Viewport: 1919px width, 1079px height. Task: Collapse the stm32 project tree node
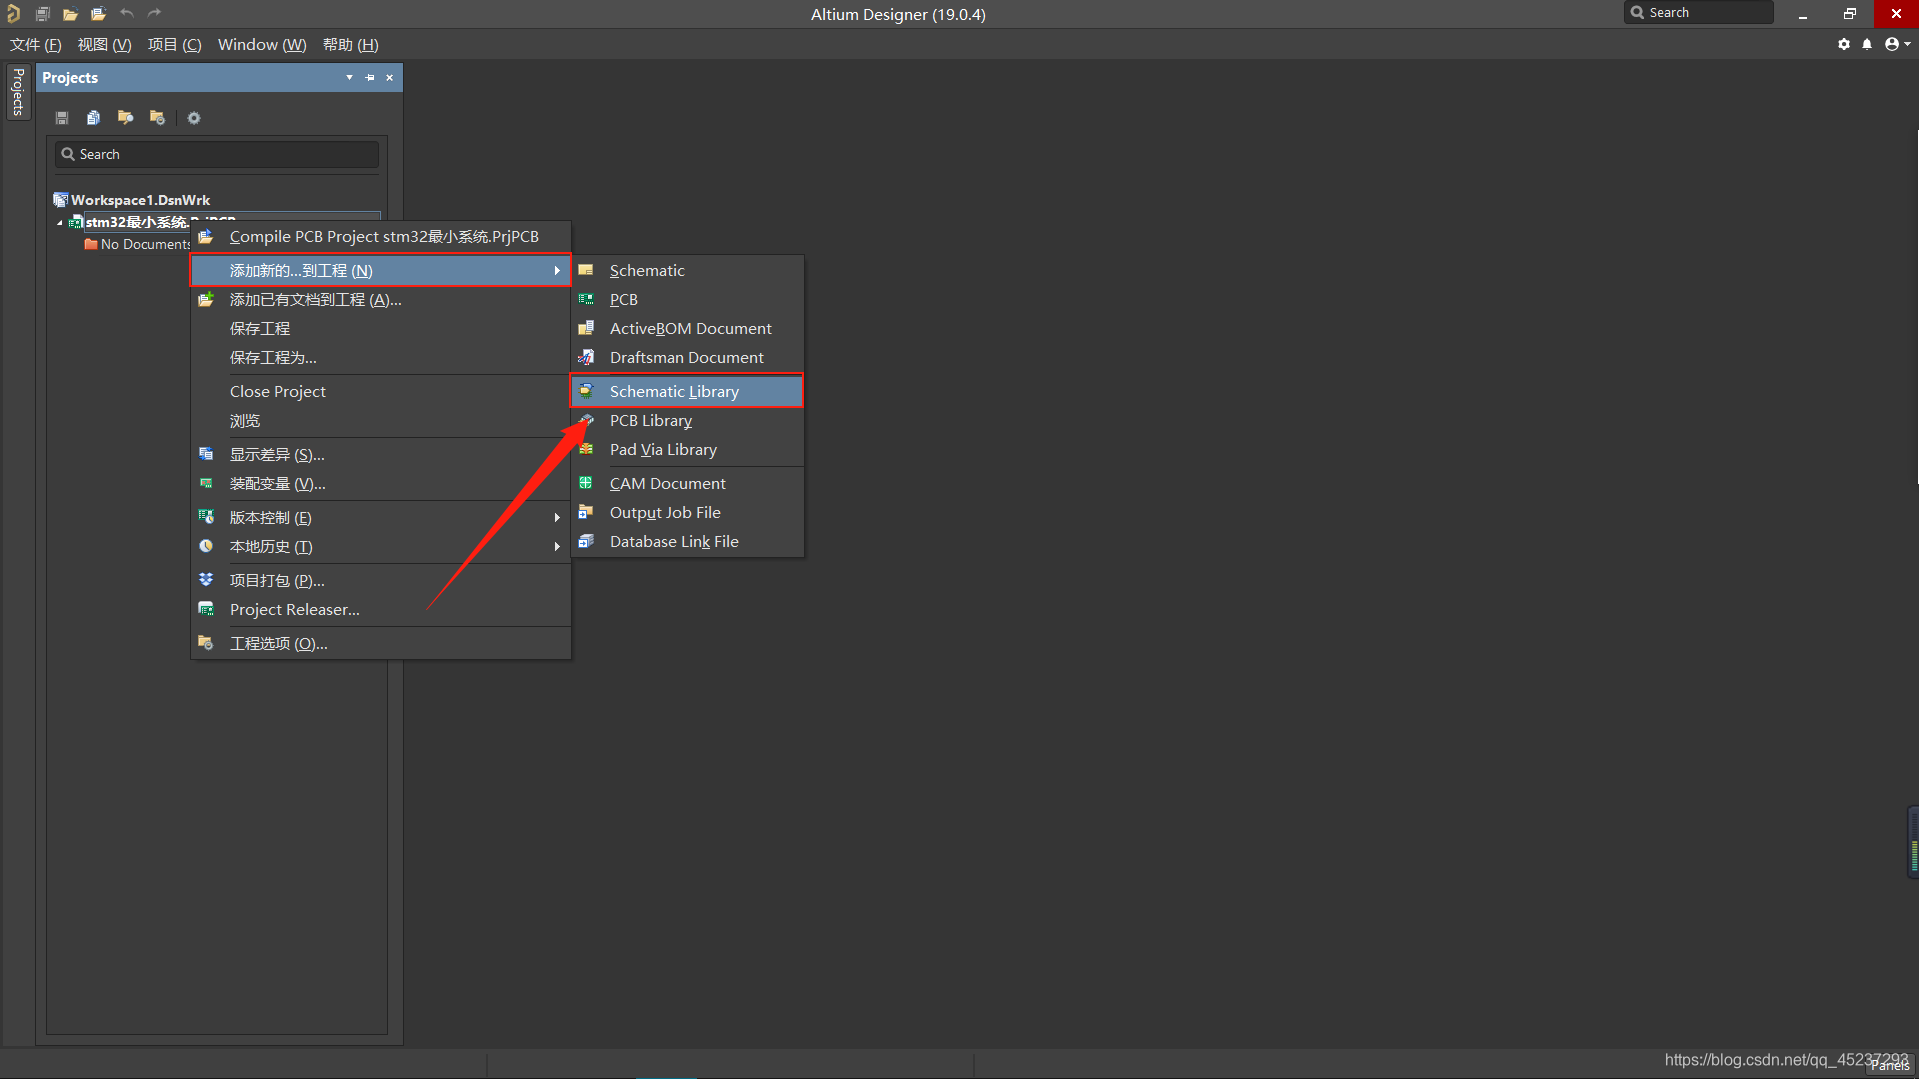[x=60, y=223]
